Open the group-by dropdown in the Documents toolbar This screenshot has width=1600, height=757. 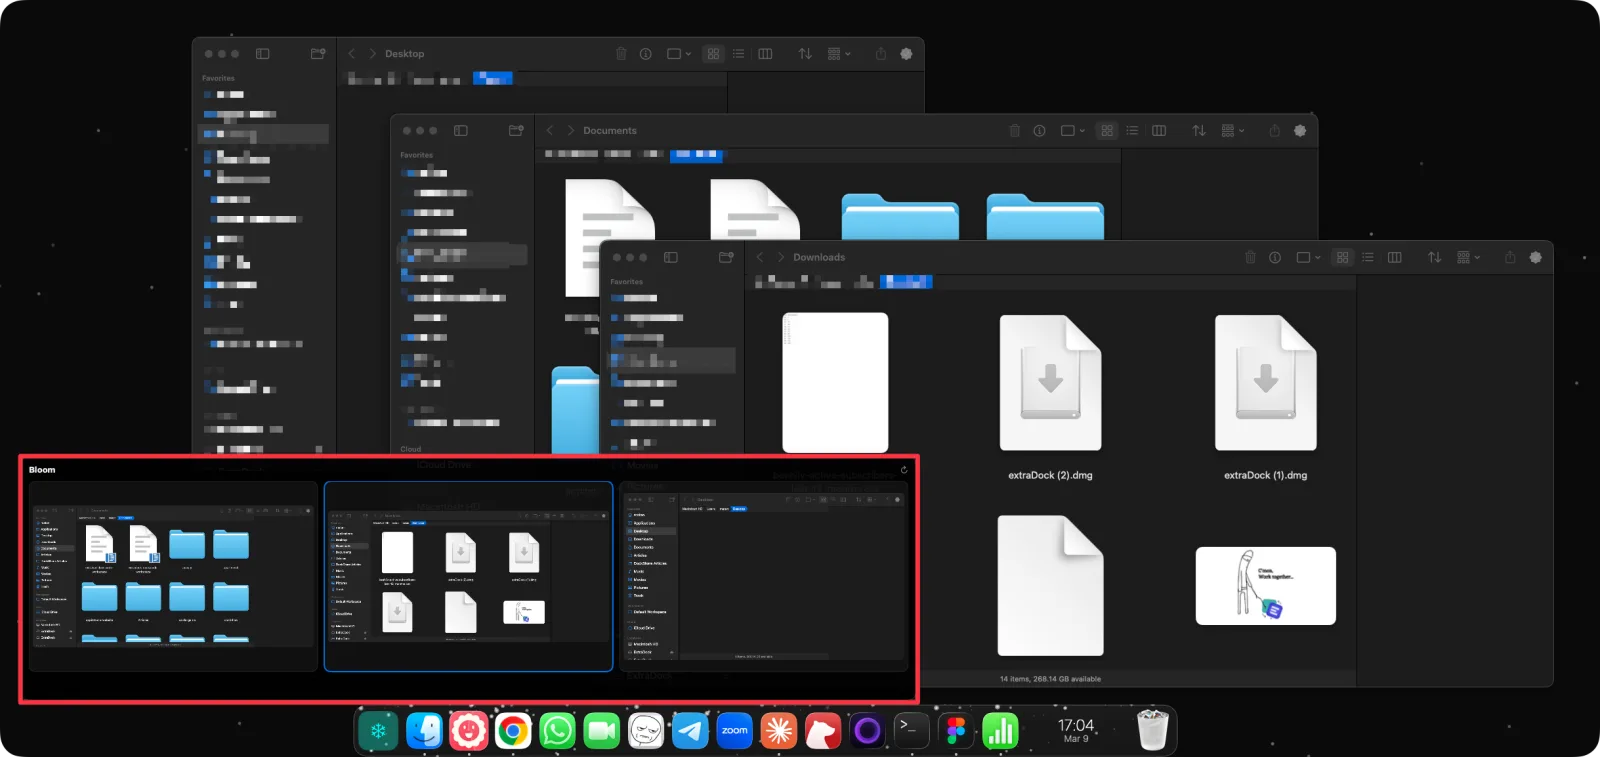[x=1233, y=130]
